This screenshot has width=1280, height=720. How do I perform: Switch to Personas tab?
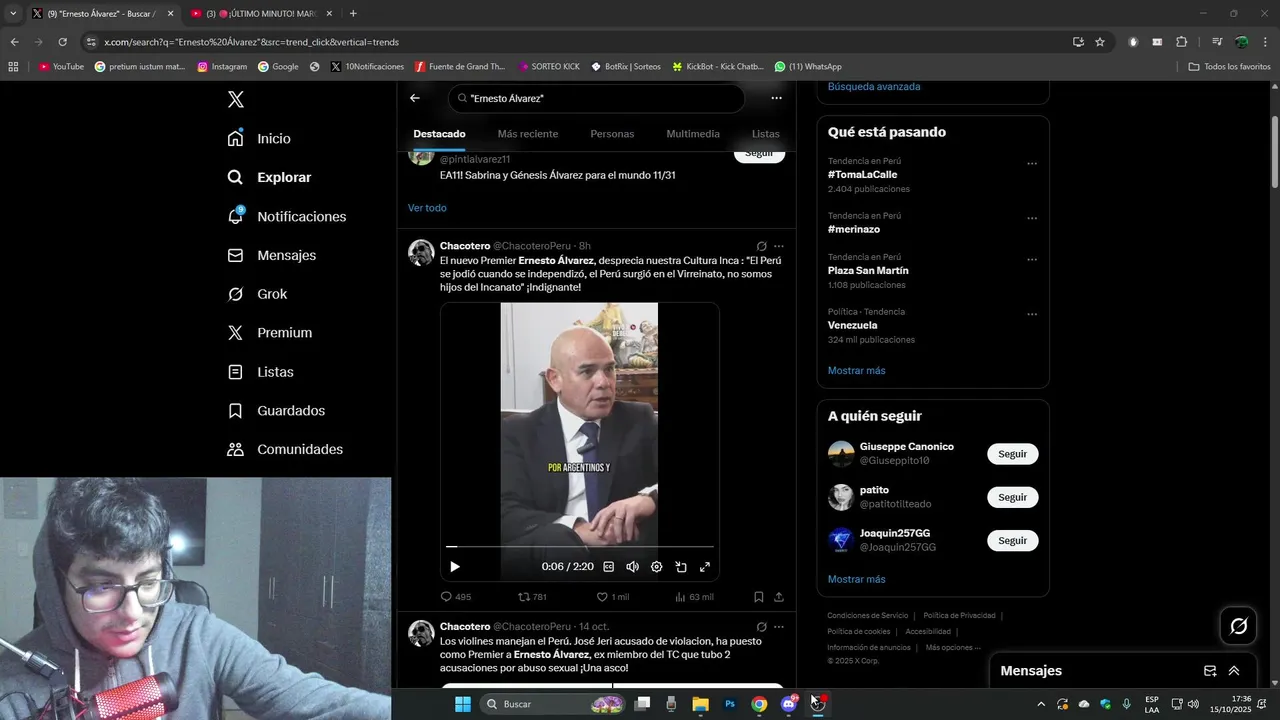[x=612, y=134]
